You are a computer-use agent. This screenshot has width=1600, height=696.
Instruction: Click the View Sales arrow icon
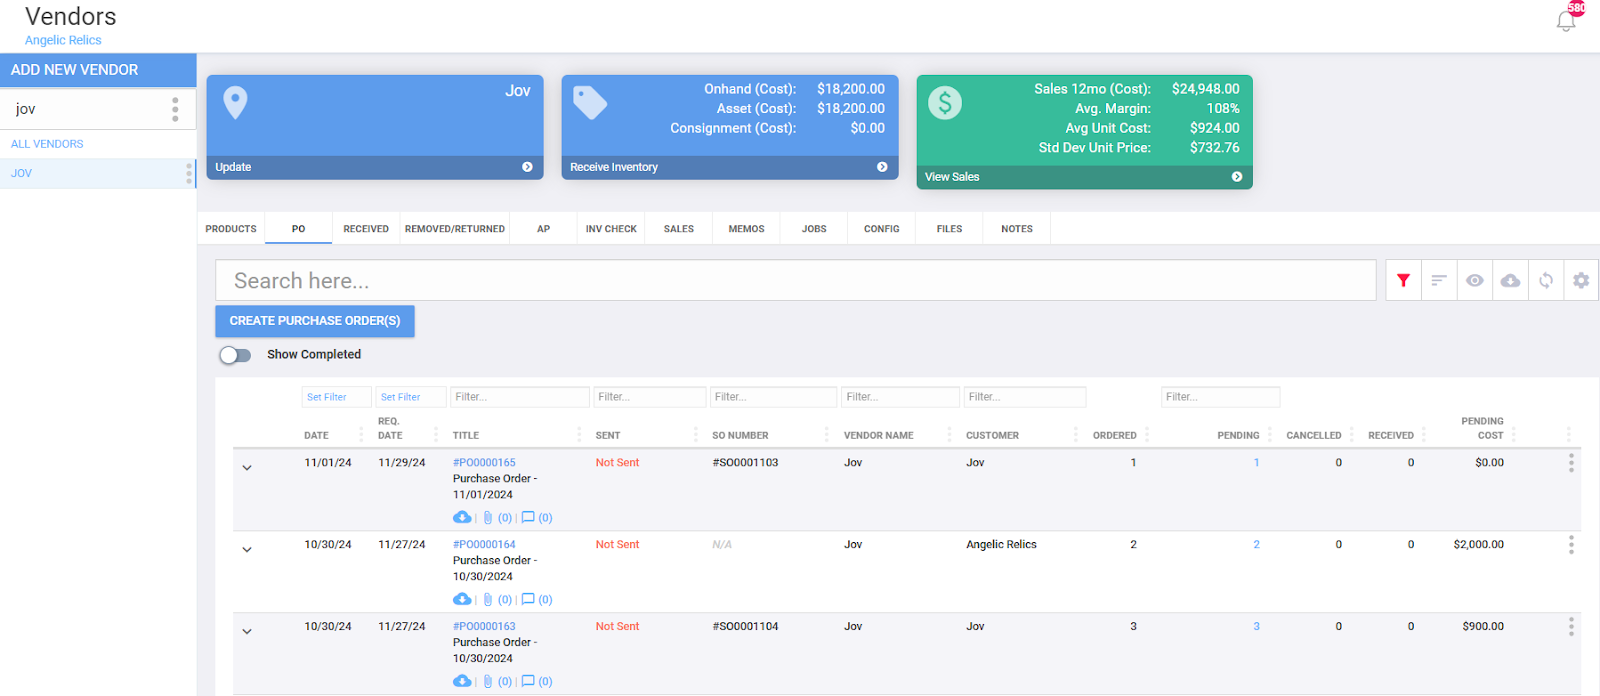tap(1237, 177)
